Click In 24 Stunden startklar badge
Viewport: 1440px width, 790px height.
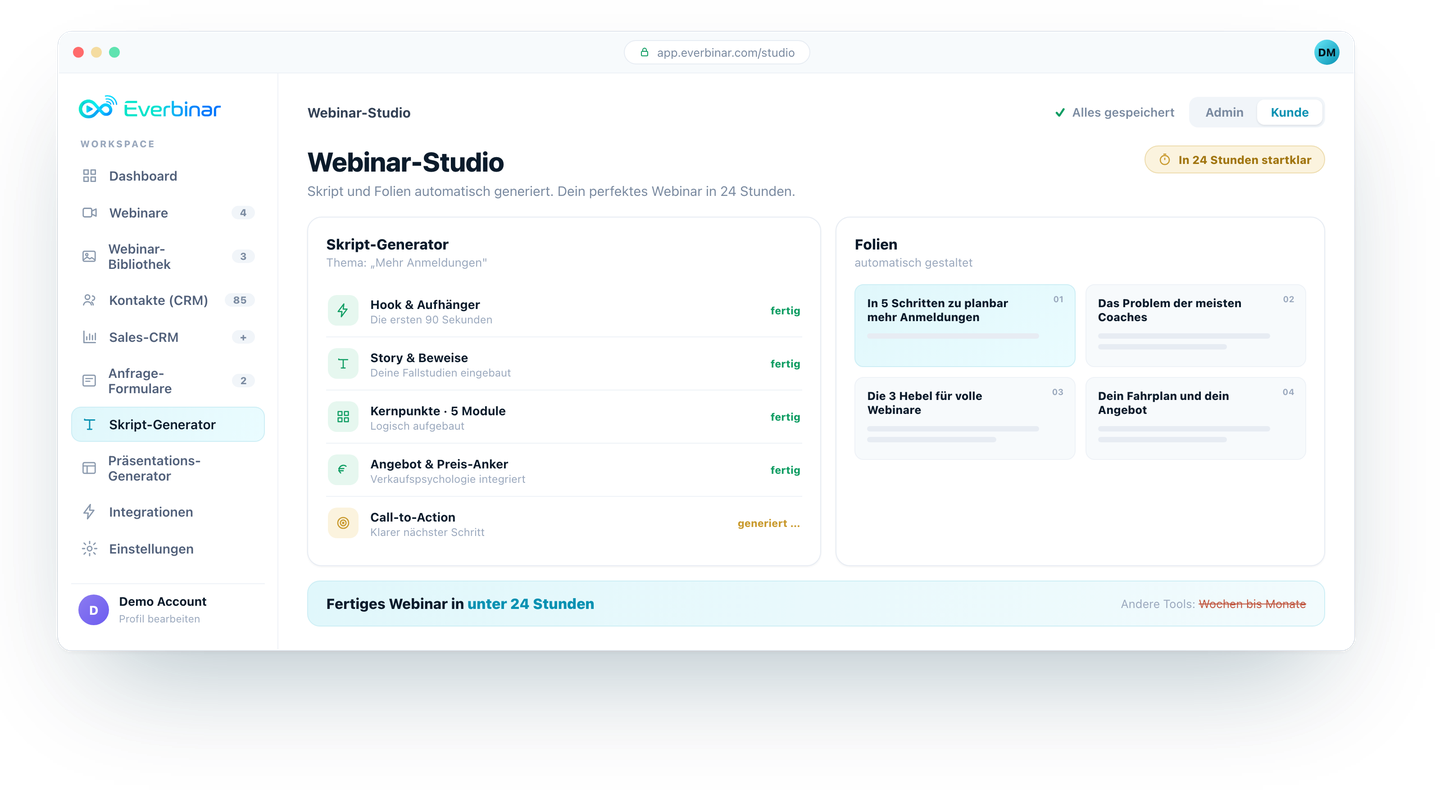[x=1235, y=160]
